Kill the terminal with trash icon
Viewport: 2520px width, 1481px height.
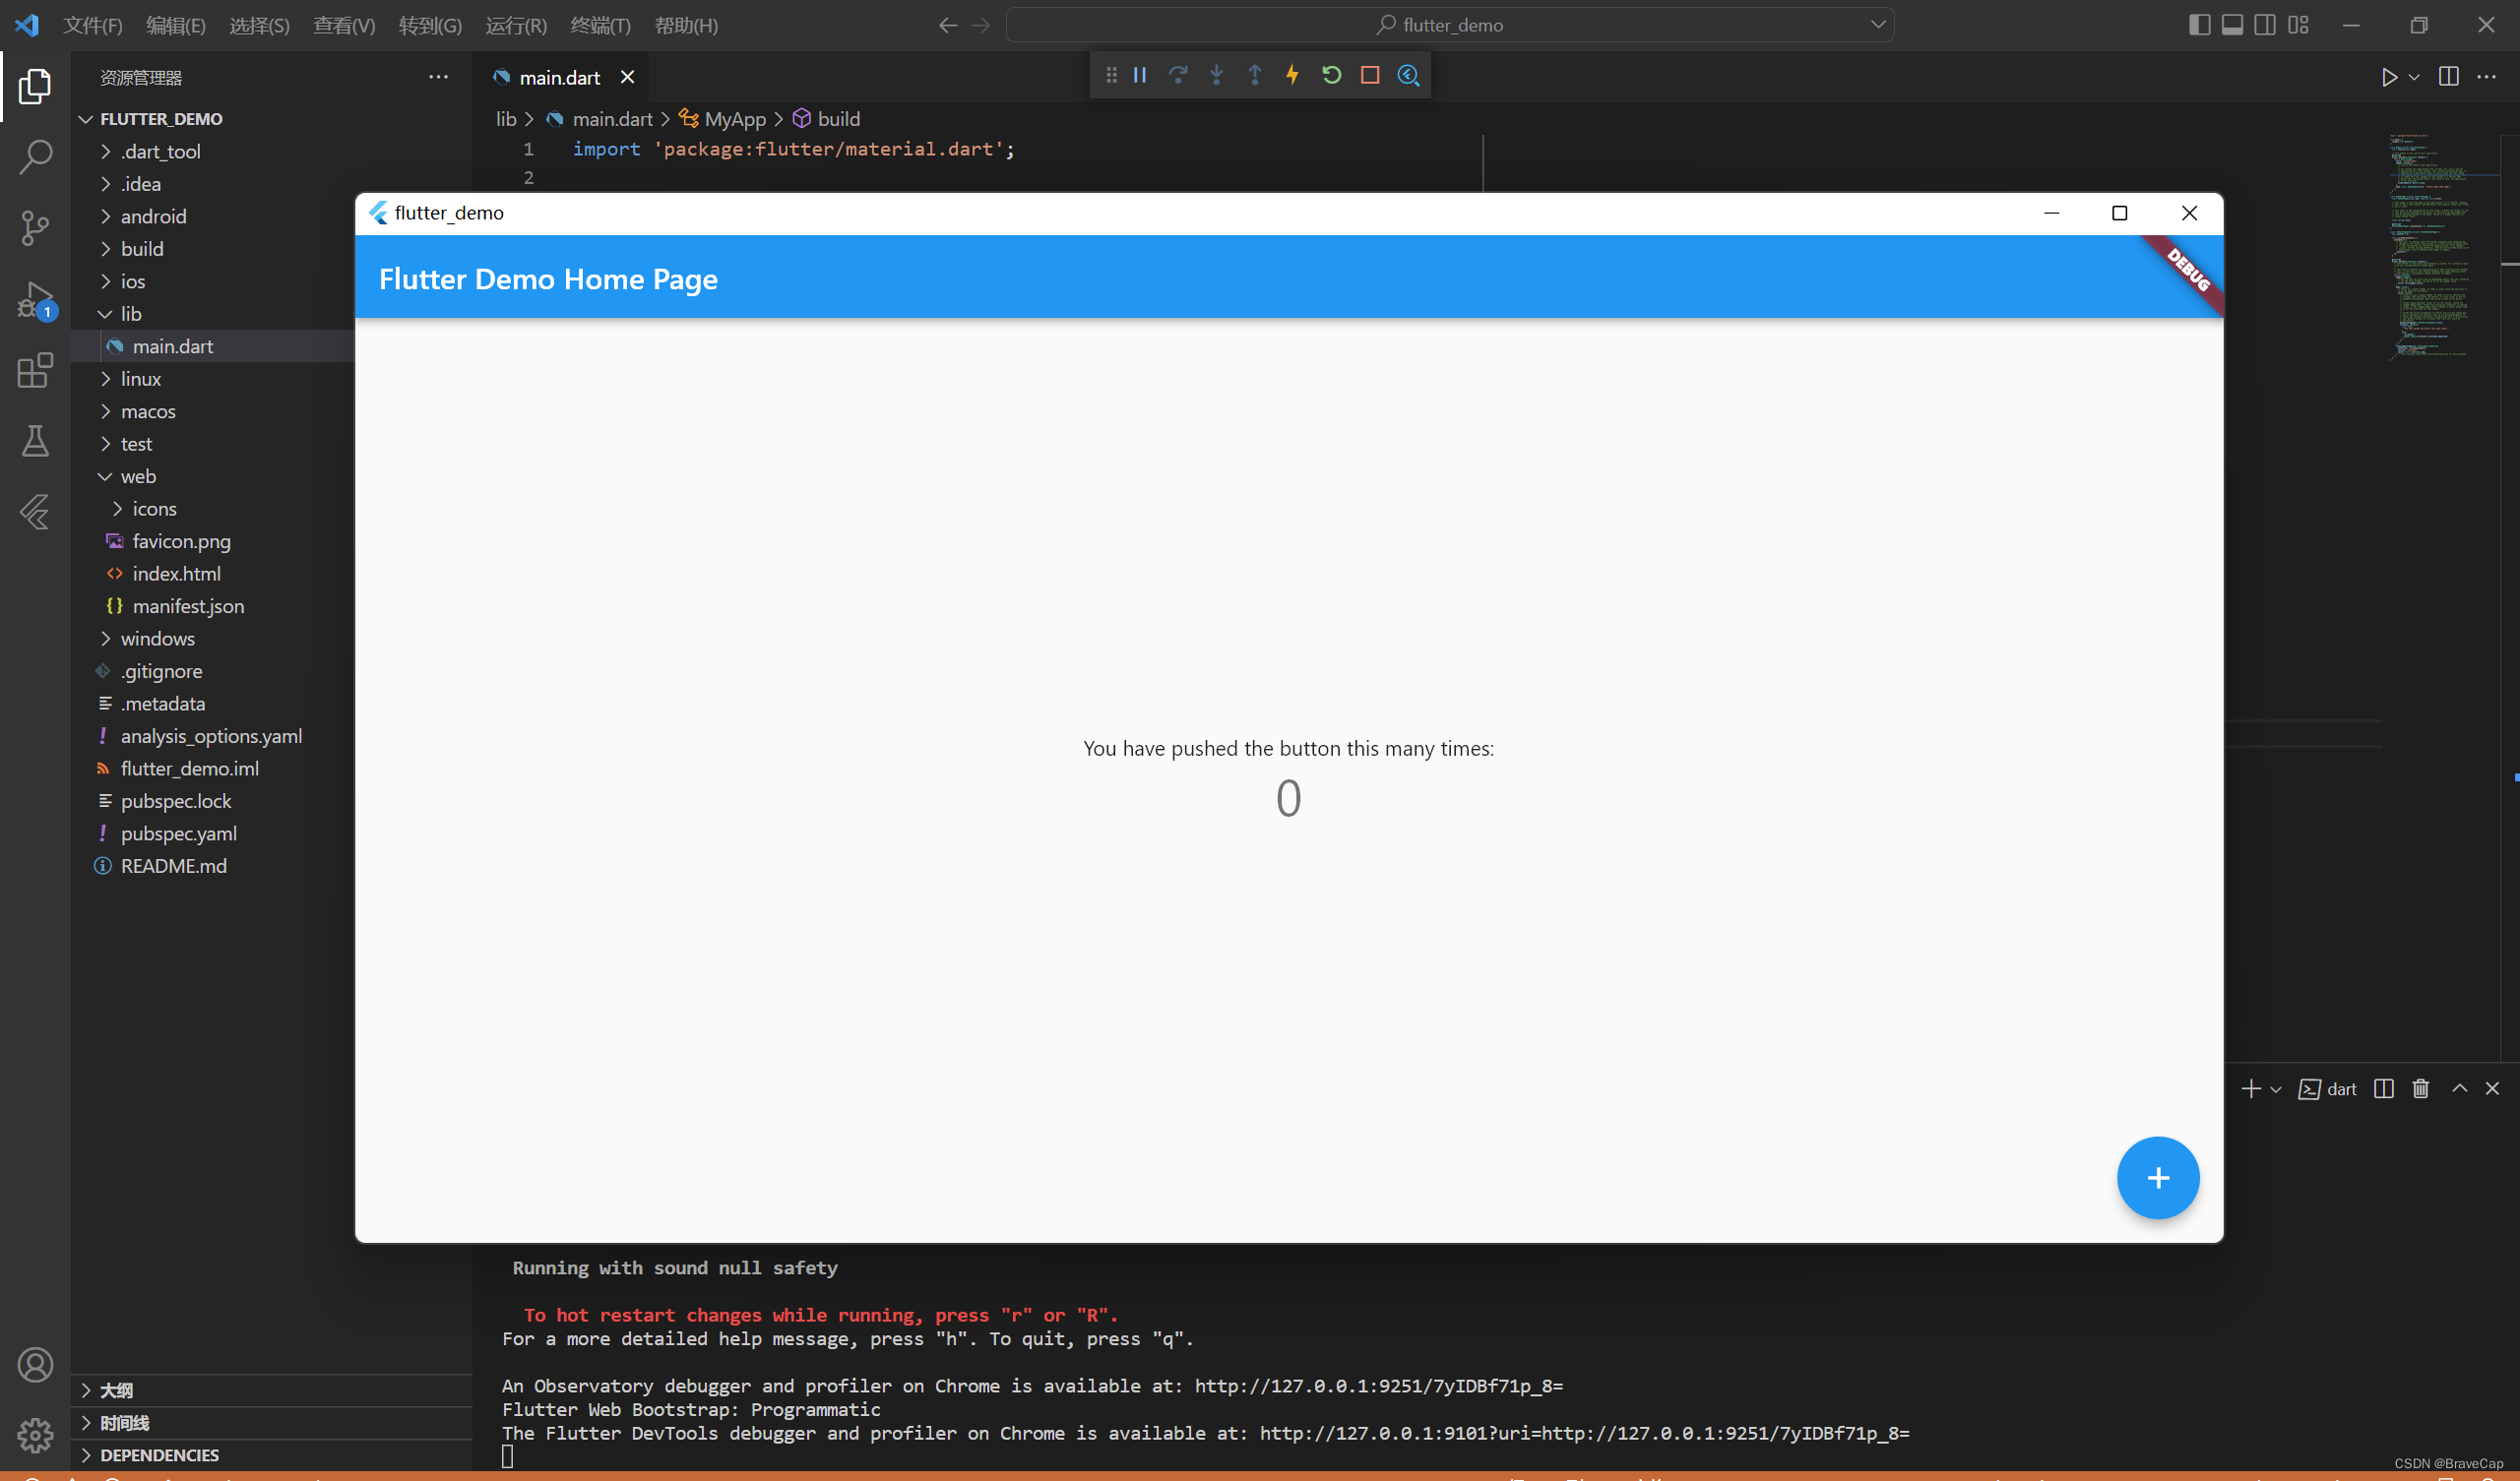pos(2421,1089)
